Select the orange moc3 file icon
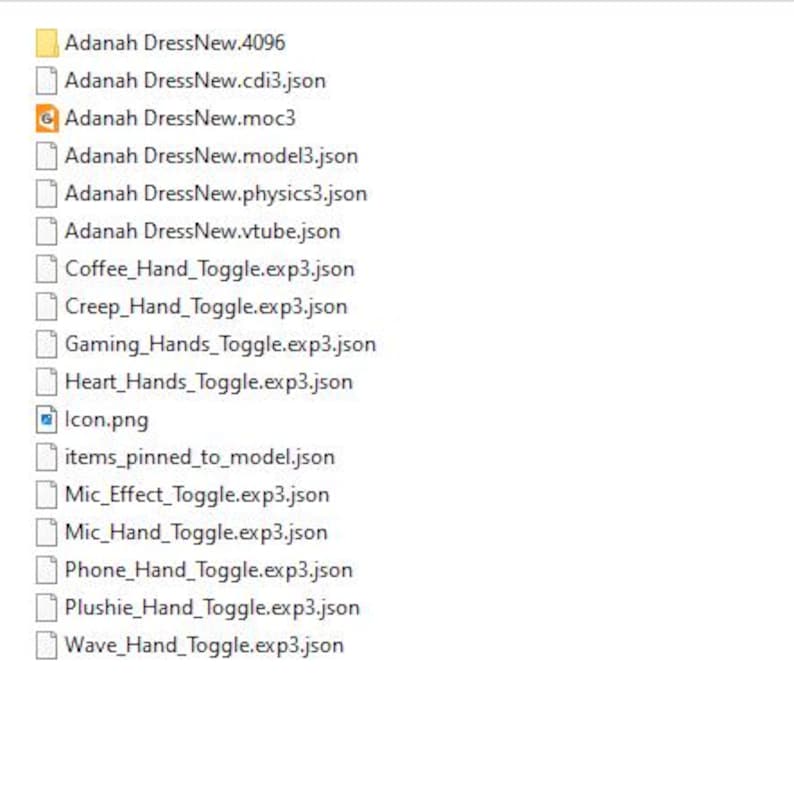794x794 pixels. coord(47,118)
